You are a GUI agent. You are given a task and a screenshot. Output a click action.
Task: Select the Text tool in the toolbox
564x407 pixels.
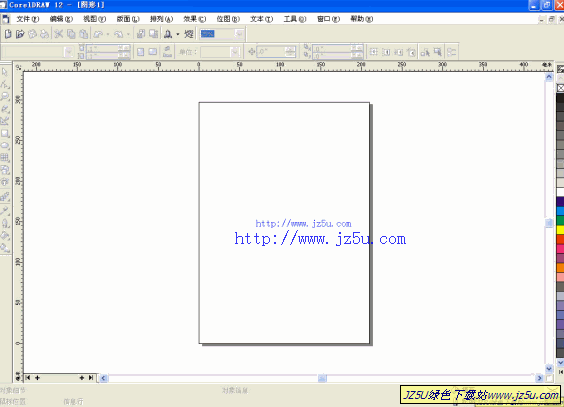click(5, 182)
